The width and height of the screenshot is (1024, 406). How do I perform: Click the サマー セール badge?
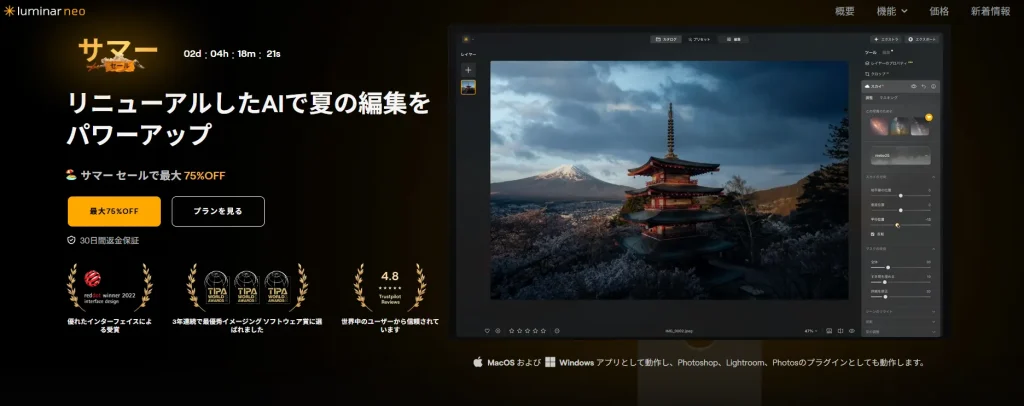click(x=118, y=54)
